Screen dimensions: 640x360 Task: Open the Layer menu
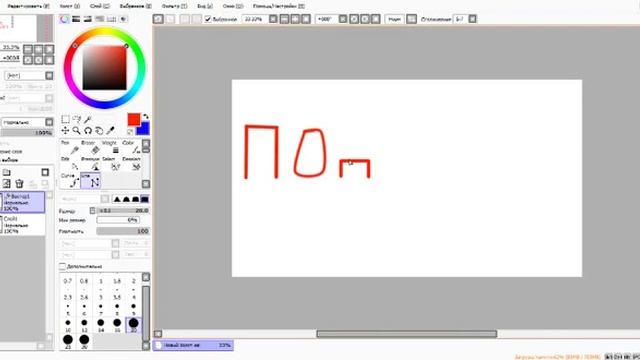tap(100, 6)
